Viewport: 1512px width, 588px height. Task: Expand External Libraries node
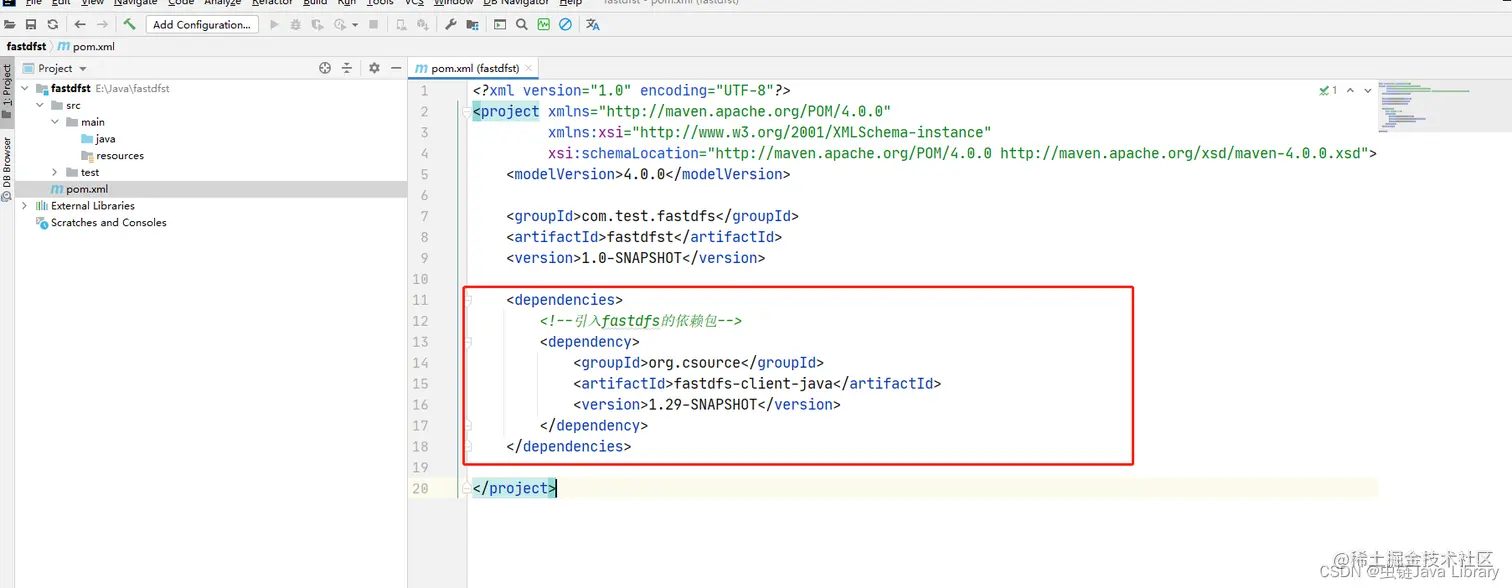[x=25, y=206]
